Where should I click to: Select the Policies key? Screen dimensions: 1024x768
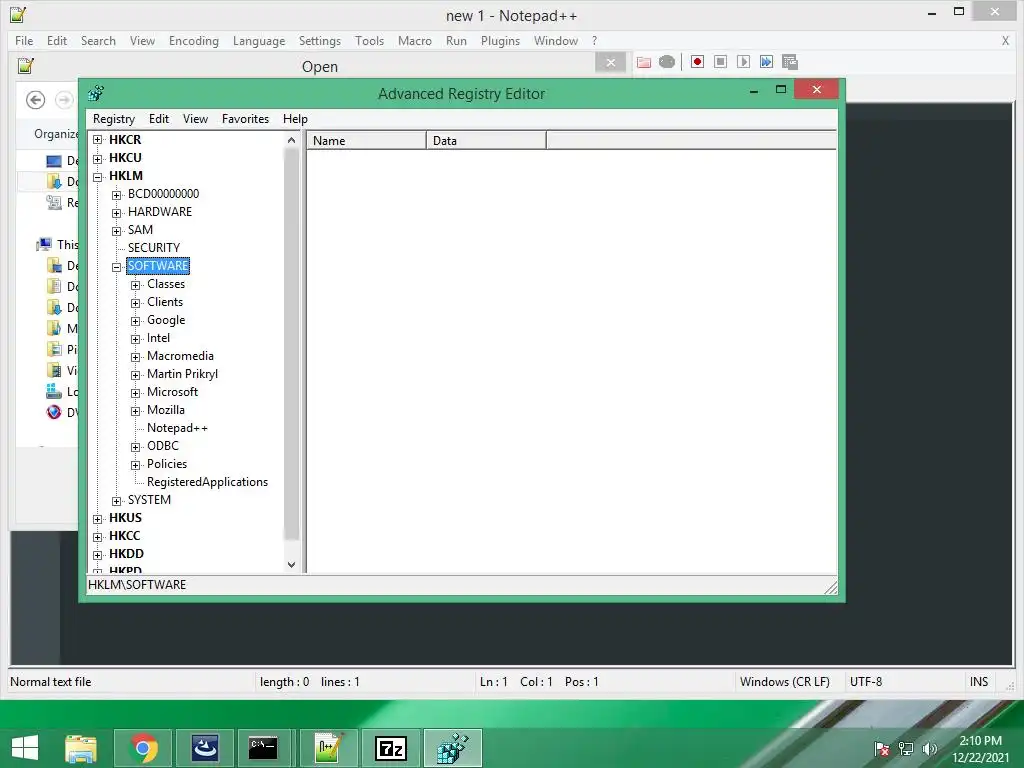point(167,464)
